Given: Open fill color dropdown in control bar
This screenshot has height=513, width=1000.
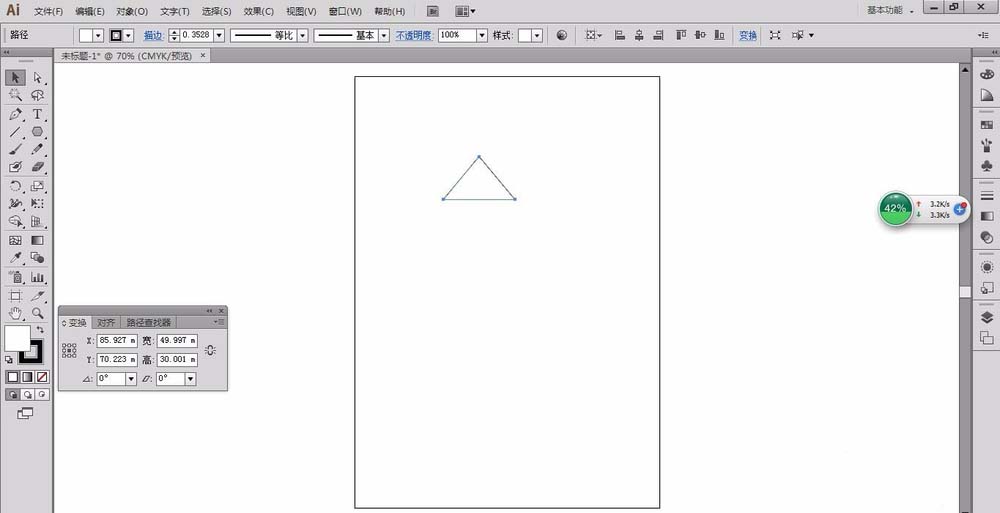Looking at the screenshot, I should 99,36.
